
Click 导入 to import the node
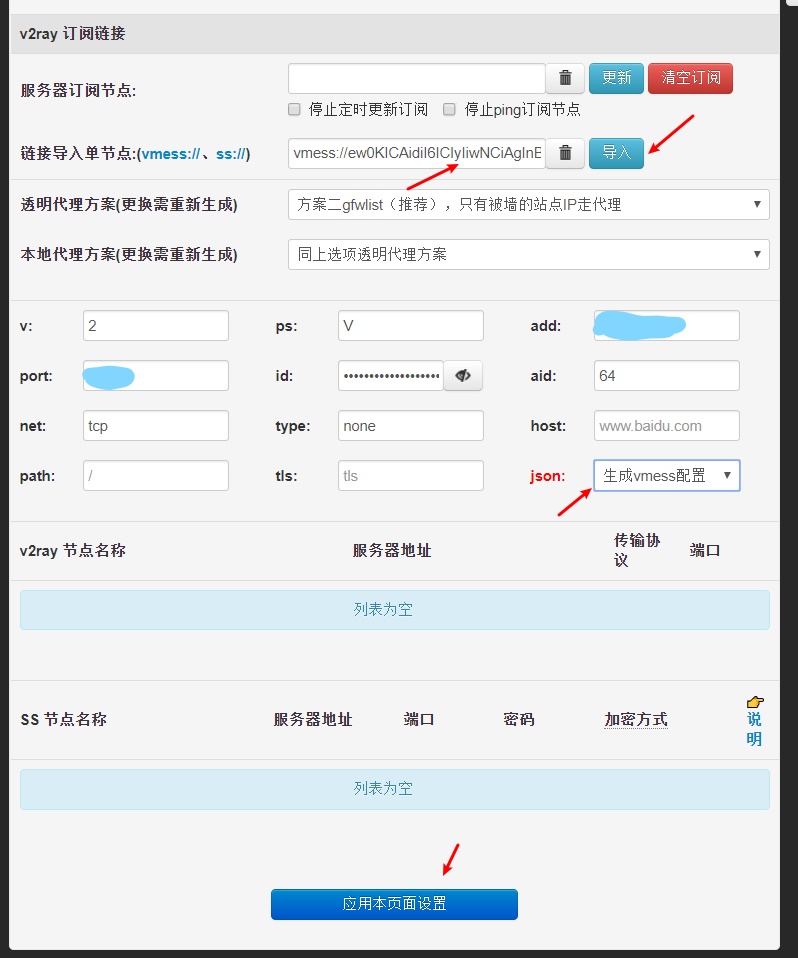[x=616, y=153]
